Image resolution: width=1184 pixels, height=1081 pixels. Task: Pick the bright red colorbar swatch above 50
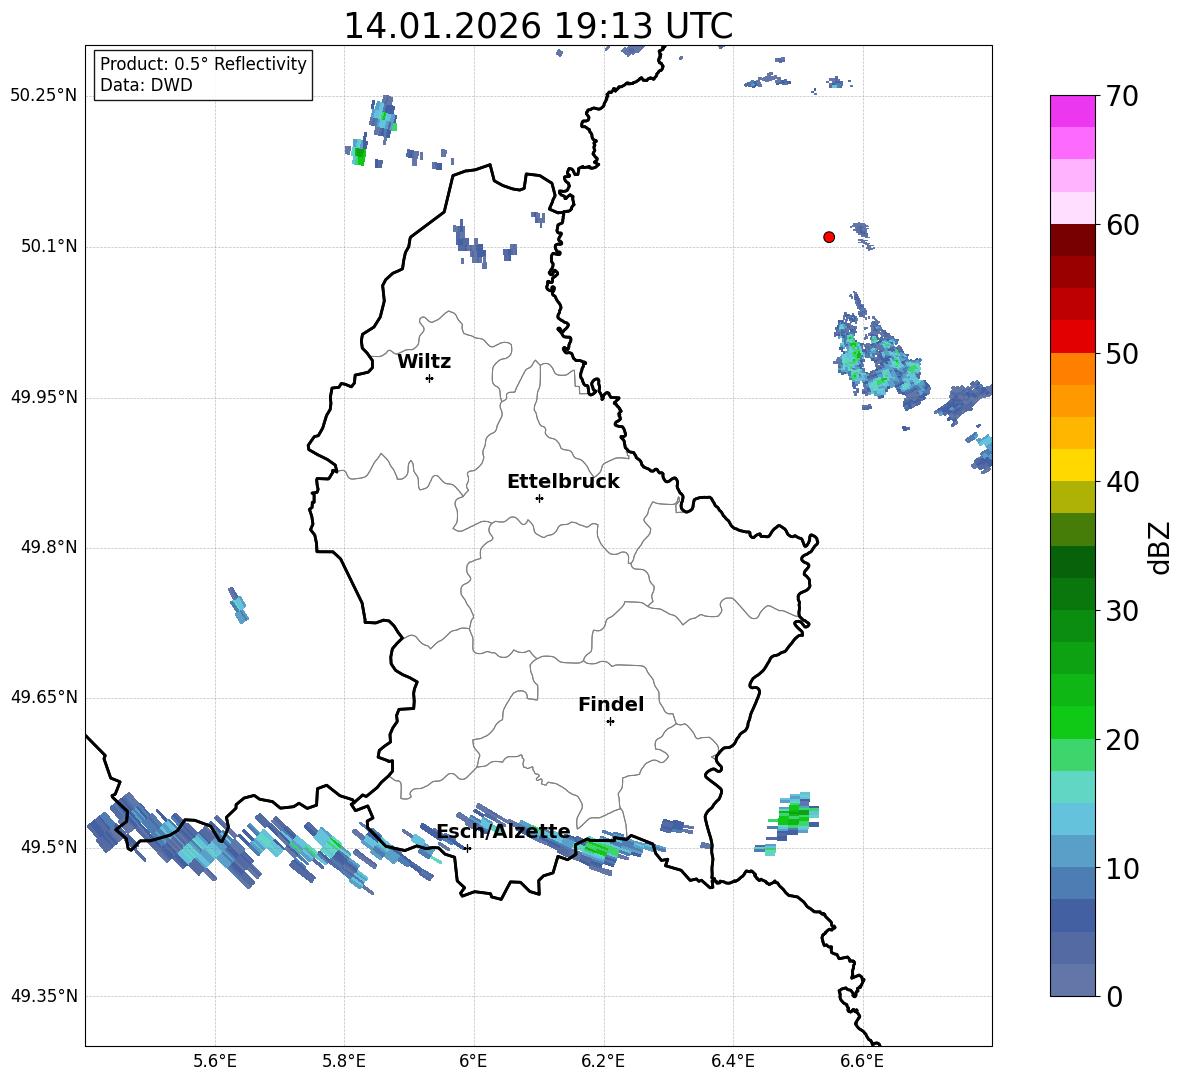[1073, 337]
